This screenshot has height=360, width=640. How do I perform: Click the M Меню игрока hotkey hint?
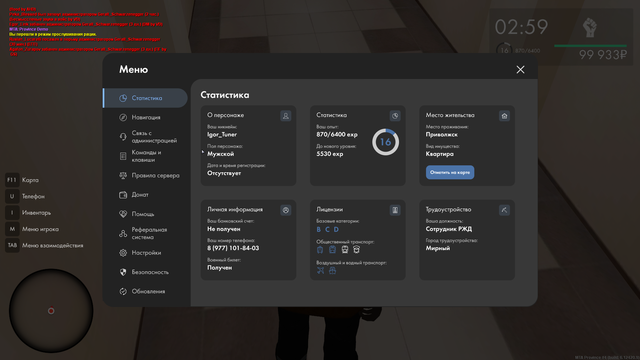[x=32, y=229]
